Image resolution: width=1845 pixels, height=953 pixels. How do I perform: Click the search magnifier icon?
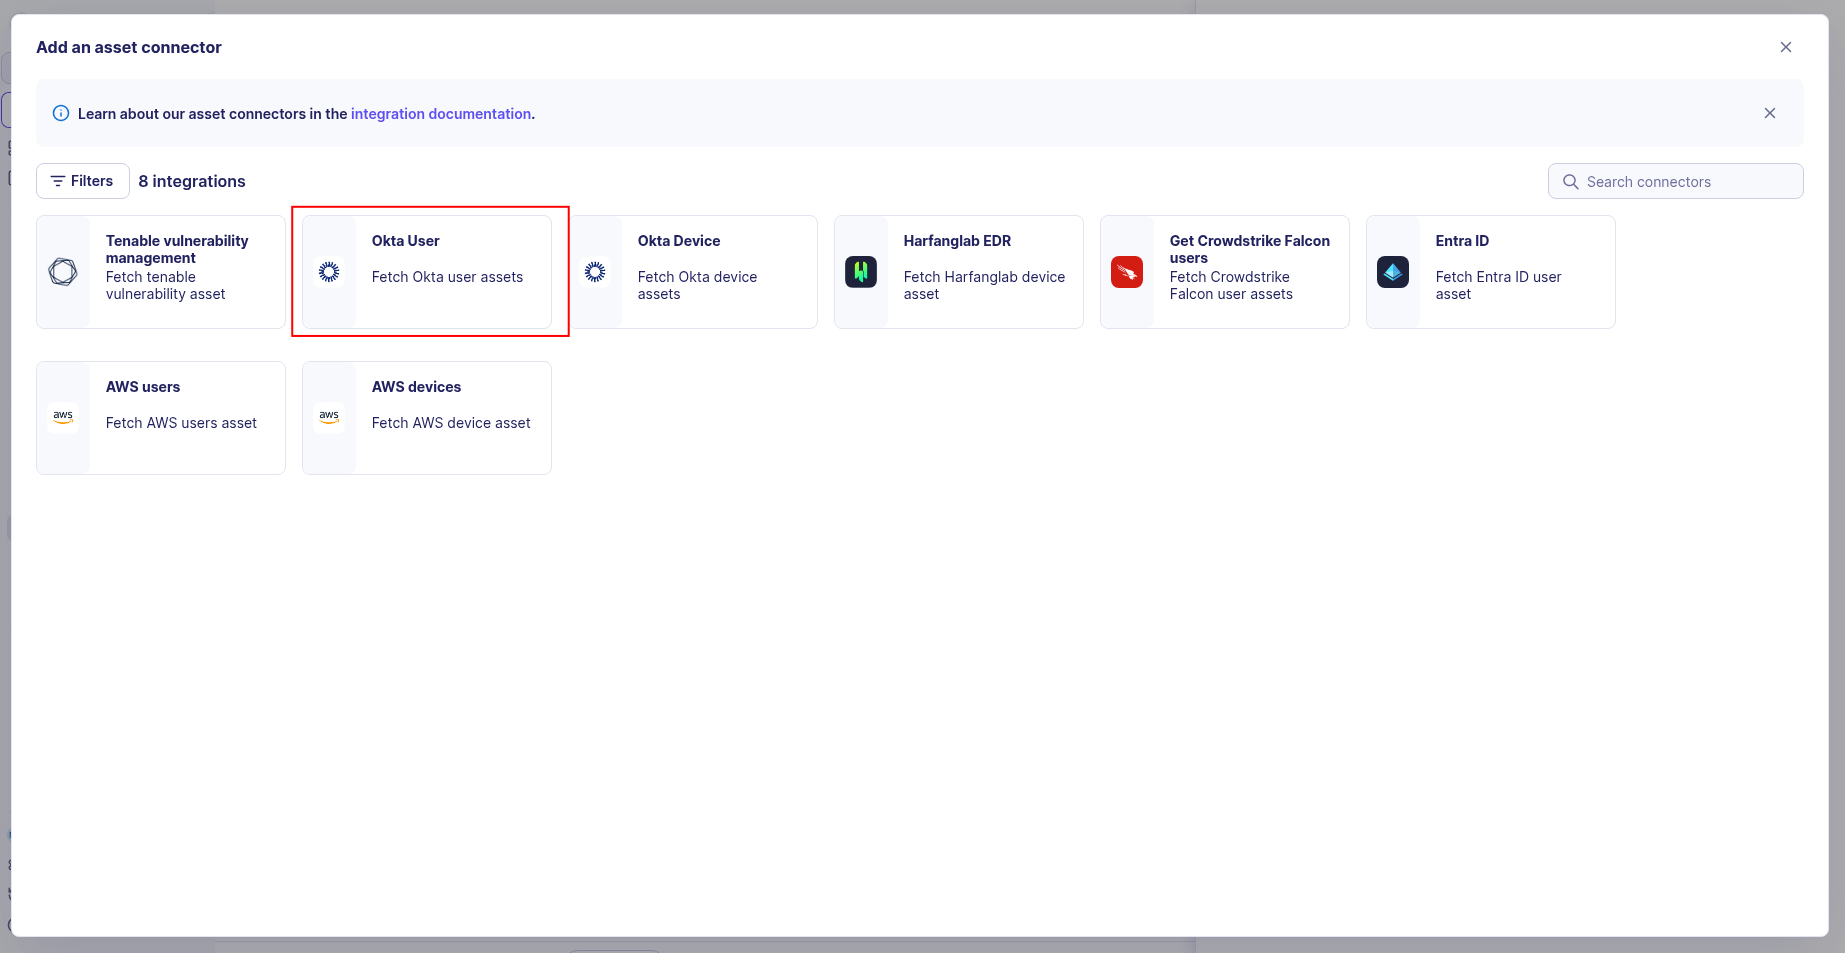(1570, 181)
